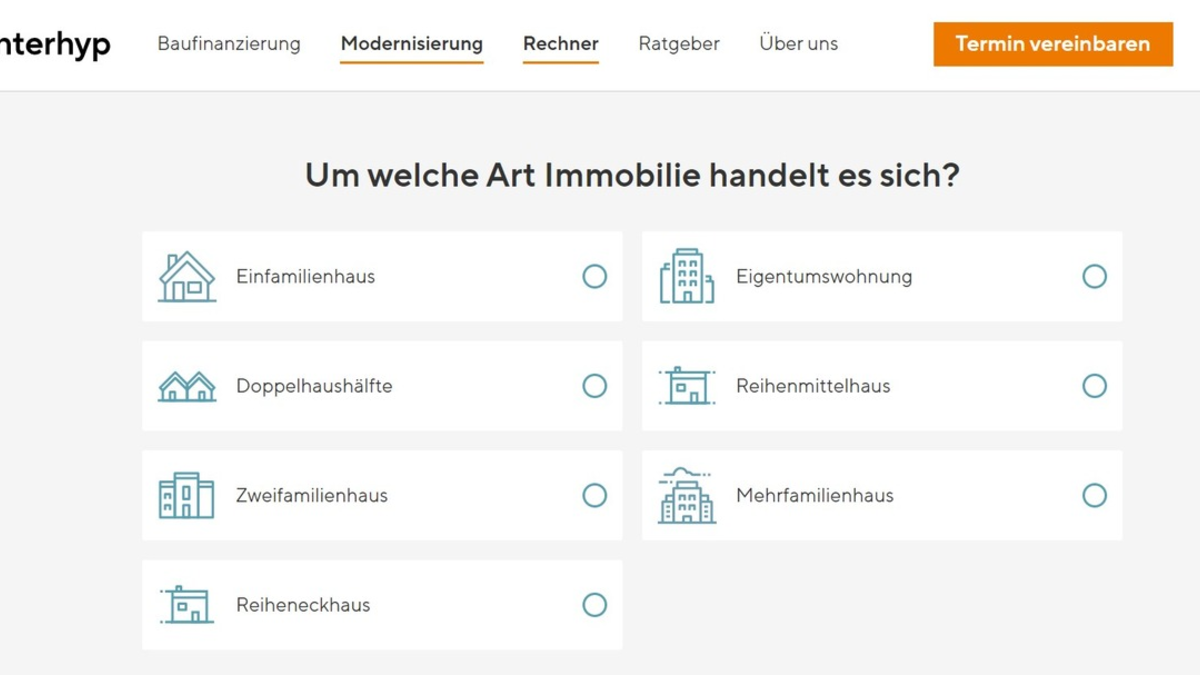Click the Reihenmittelhaus row-house icon
Viewport: 1200px width, 675px height.
click(687, 386)
